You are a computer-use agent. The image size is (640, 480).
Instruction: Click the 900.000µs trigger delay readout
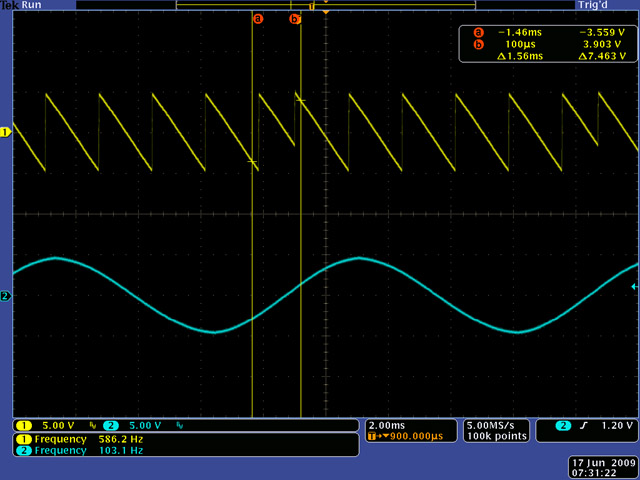[x=415, y=437]
